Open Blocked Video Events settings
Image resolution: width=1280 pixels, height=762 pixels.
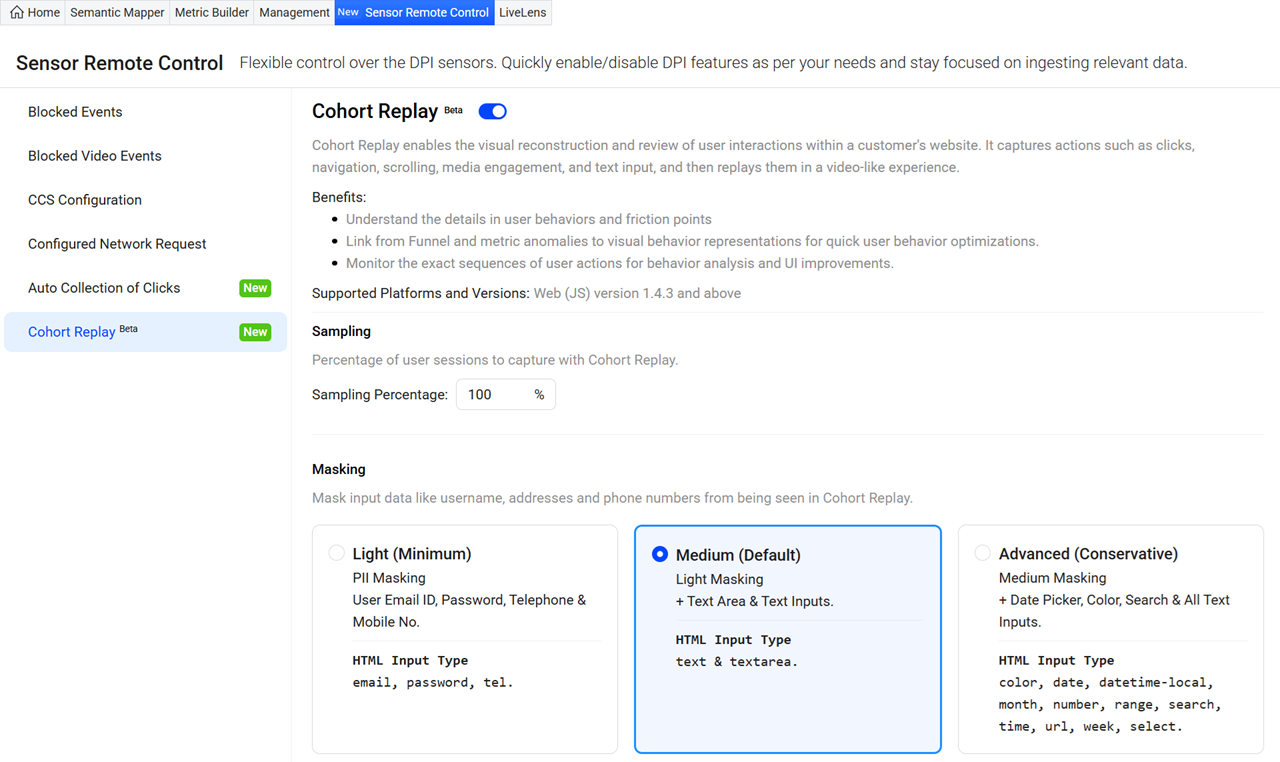95,156
